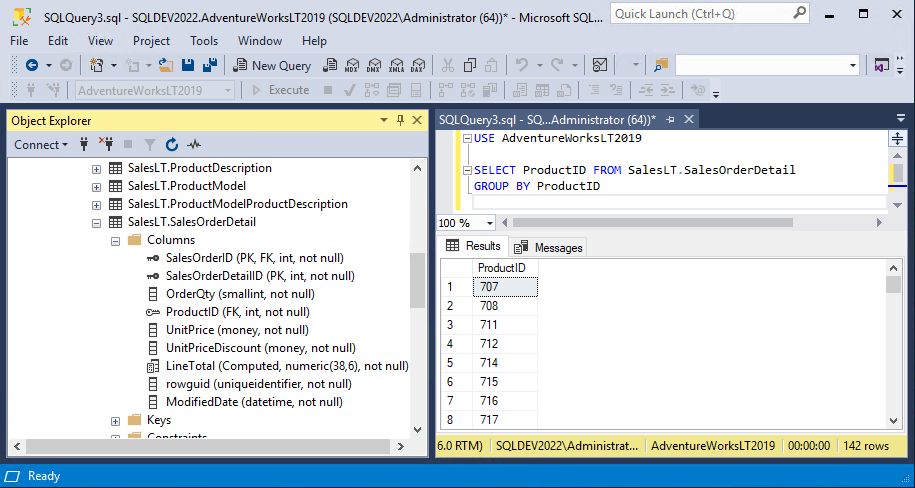Open the View menu
915x488 pixels.
tap(100, 41)
